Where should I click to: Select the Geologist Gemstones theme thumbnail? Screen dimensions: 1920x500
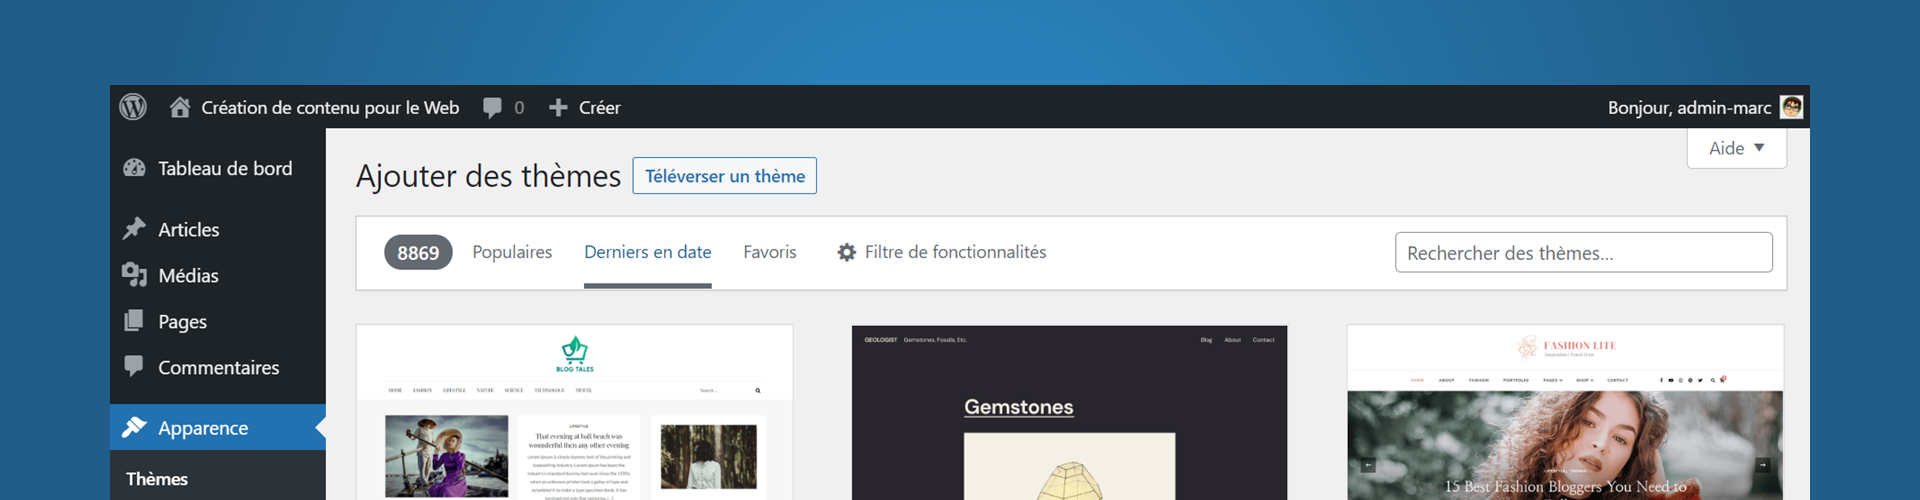pyautogui.click(x=1070, y=412)
